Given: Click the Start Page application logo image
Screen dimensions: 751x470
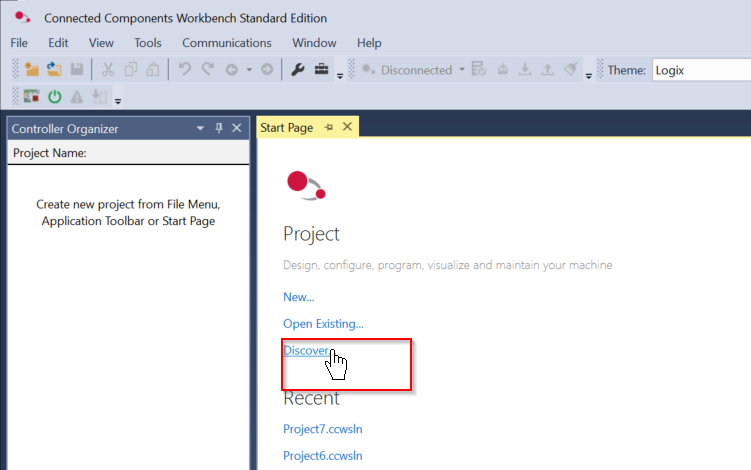Looking at the screenshot, I should click(306, 185).
